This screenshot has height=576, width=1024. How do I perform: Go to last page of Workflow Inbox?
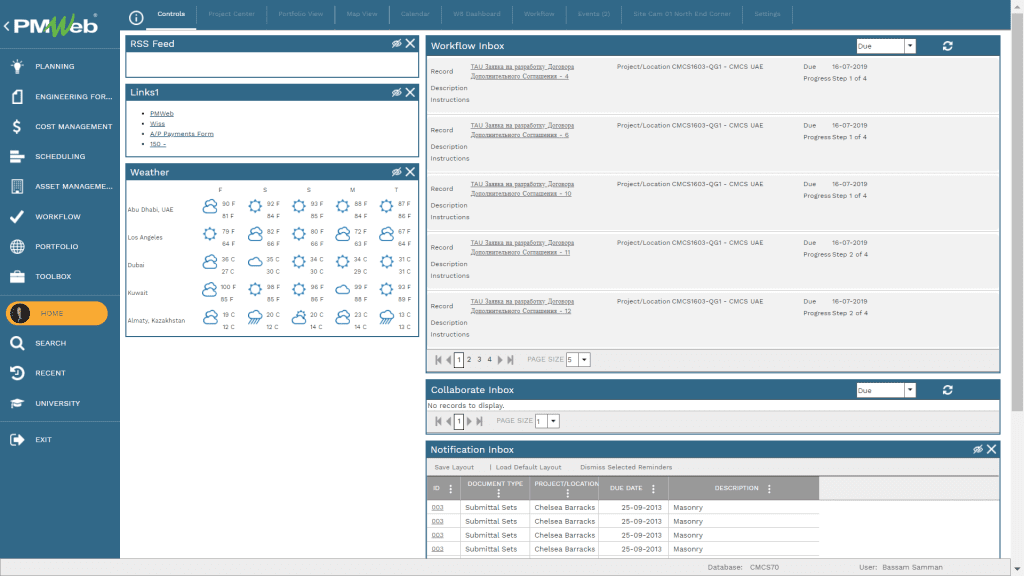click(x=511, y=360)
